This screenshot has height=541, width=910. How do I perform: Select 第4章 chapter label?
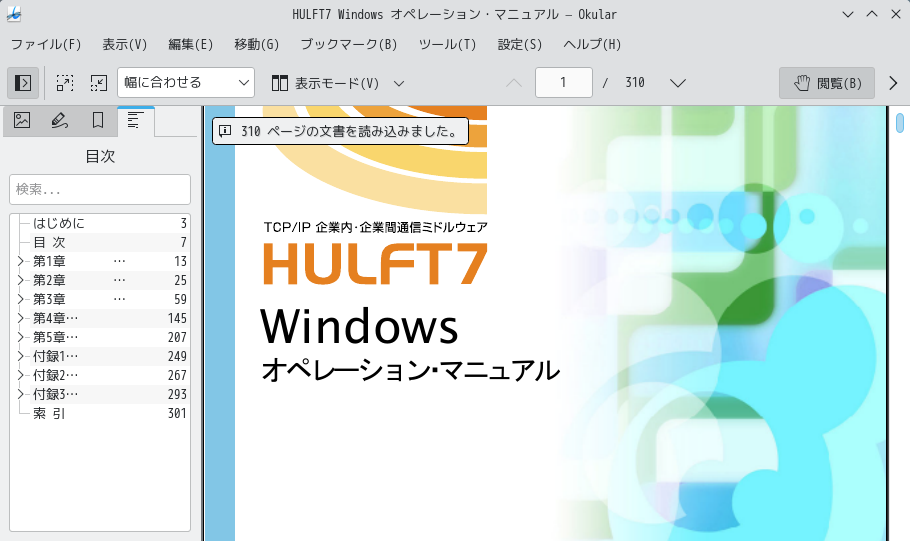coord(55,318)
